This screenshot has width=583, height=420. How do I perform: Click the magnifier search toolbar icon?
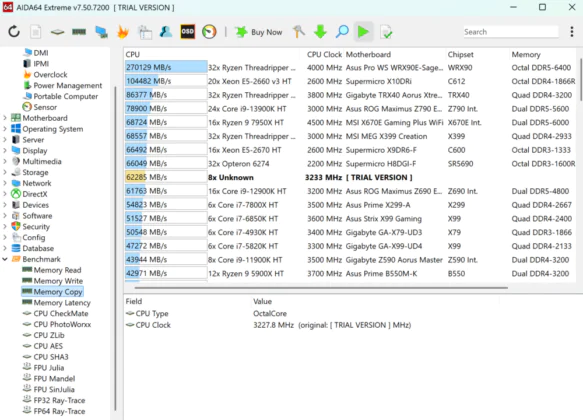342,32
